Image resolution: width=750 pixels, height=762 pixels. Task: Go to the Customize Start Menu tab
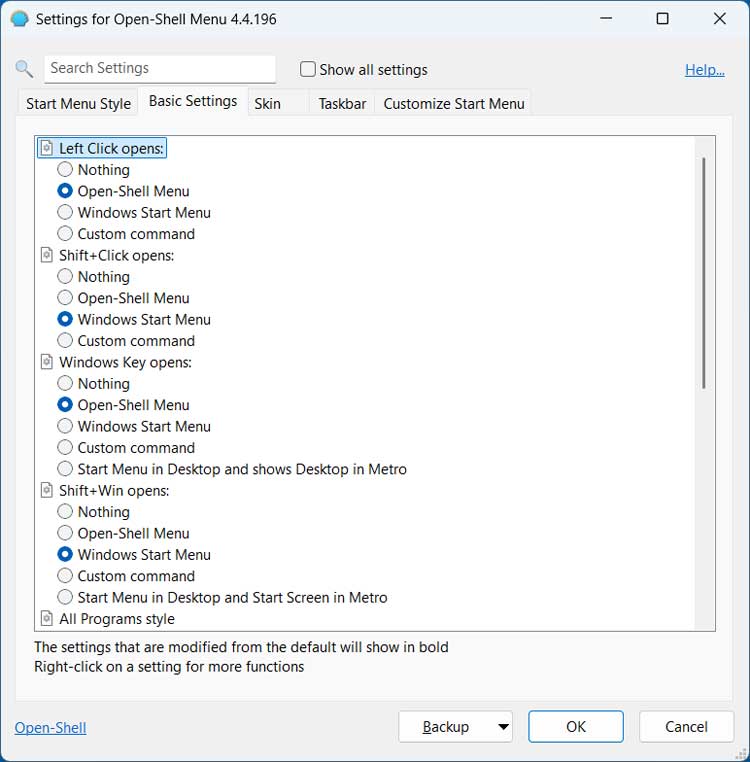(x=453, y=104)
